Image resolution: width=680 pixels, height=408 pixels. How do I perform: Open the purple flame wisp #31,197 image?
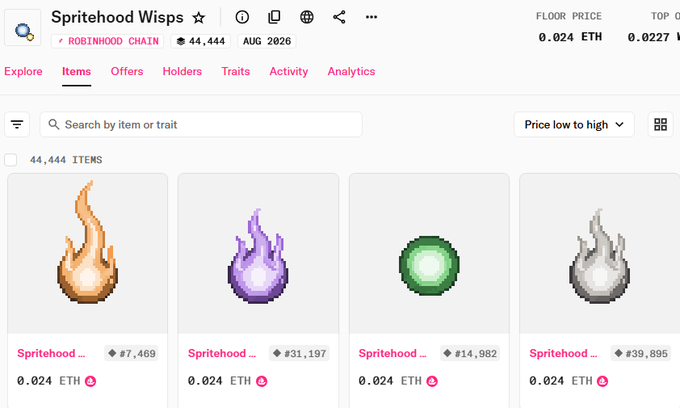pyautogui.click(x=258, y=254)
